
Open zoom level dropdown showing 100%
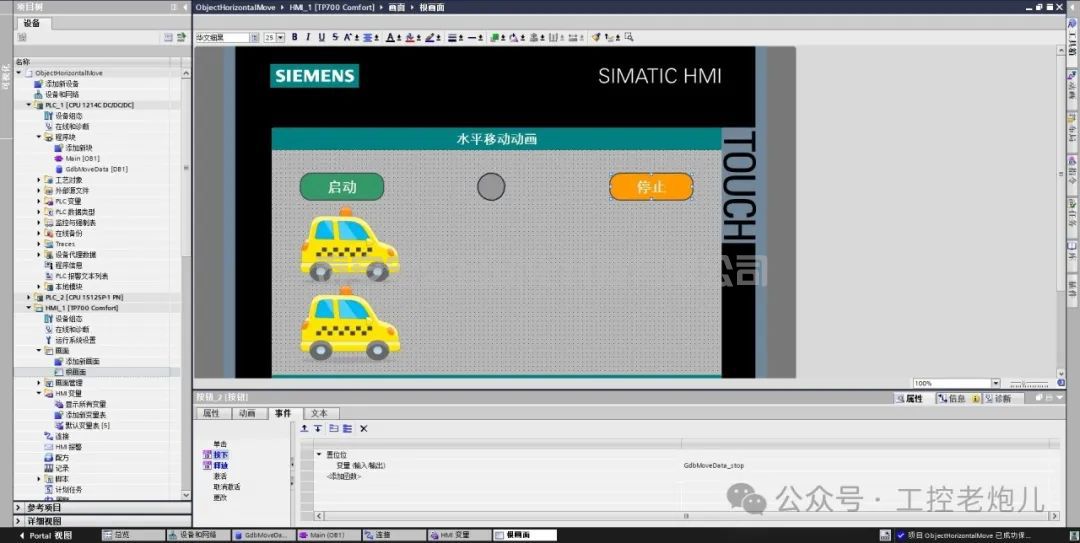pos(996,383)
